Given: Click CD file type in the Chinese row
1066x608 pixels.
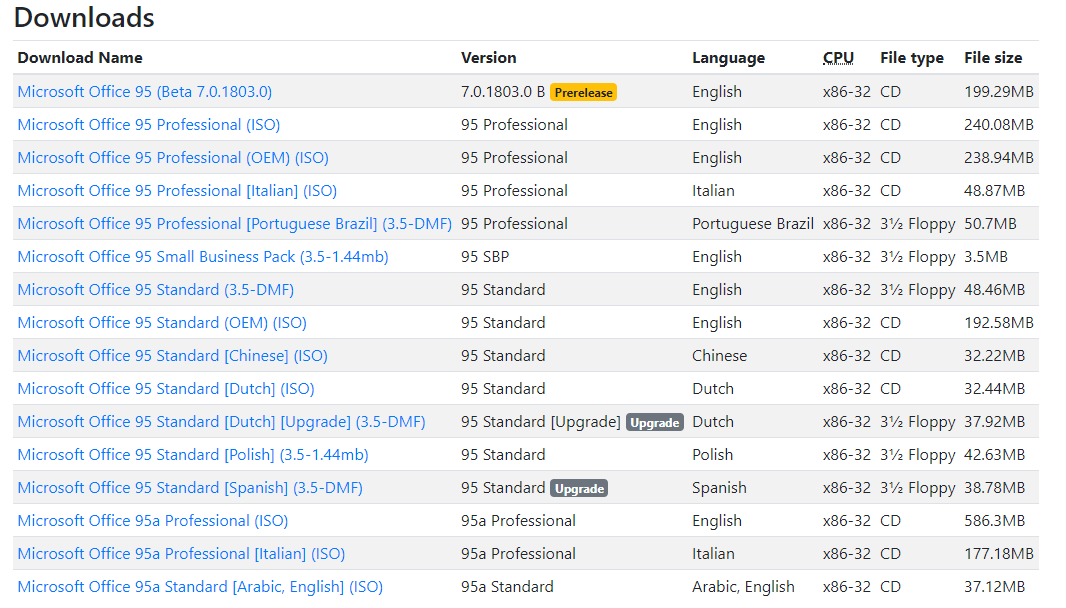Looking at the screenshot, I should [891, 356].
